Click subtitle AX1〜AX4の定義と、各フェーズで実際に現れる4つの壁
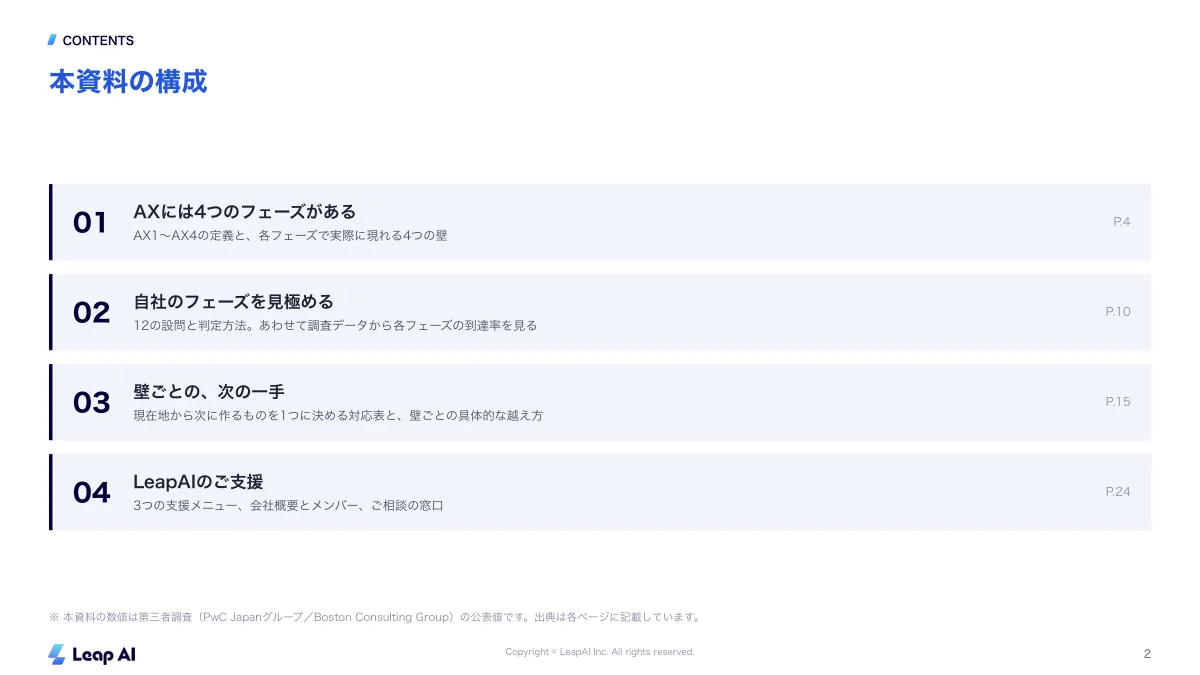The image size is (1200, 675). coord(290,236)
